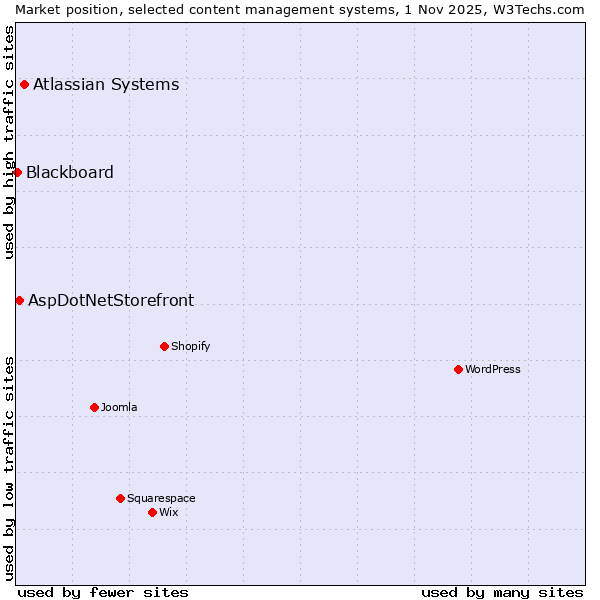Click the 'used by high traffic sites' label

pyautogui.click(x=9, y=142)
